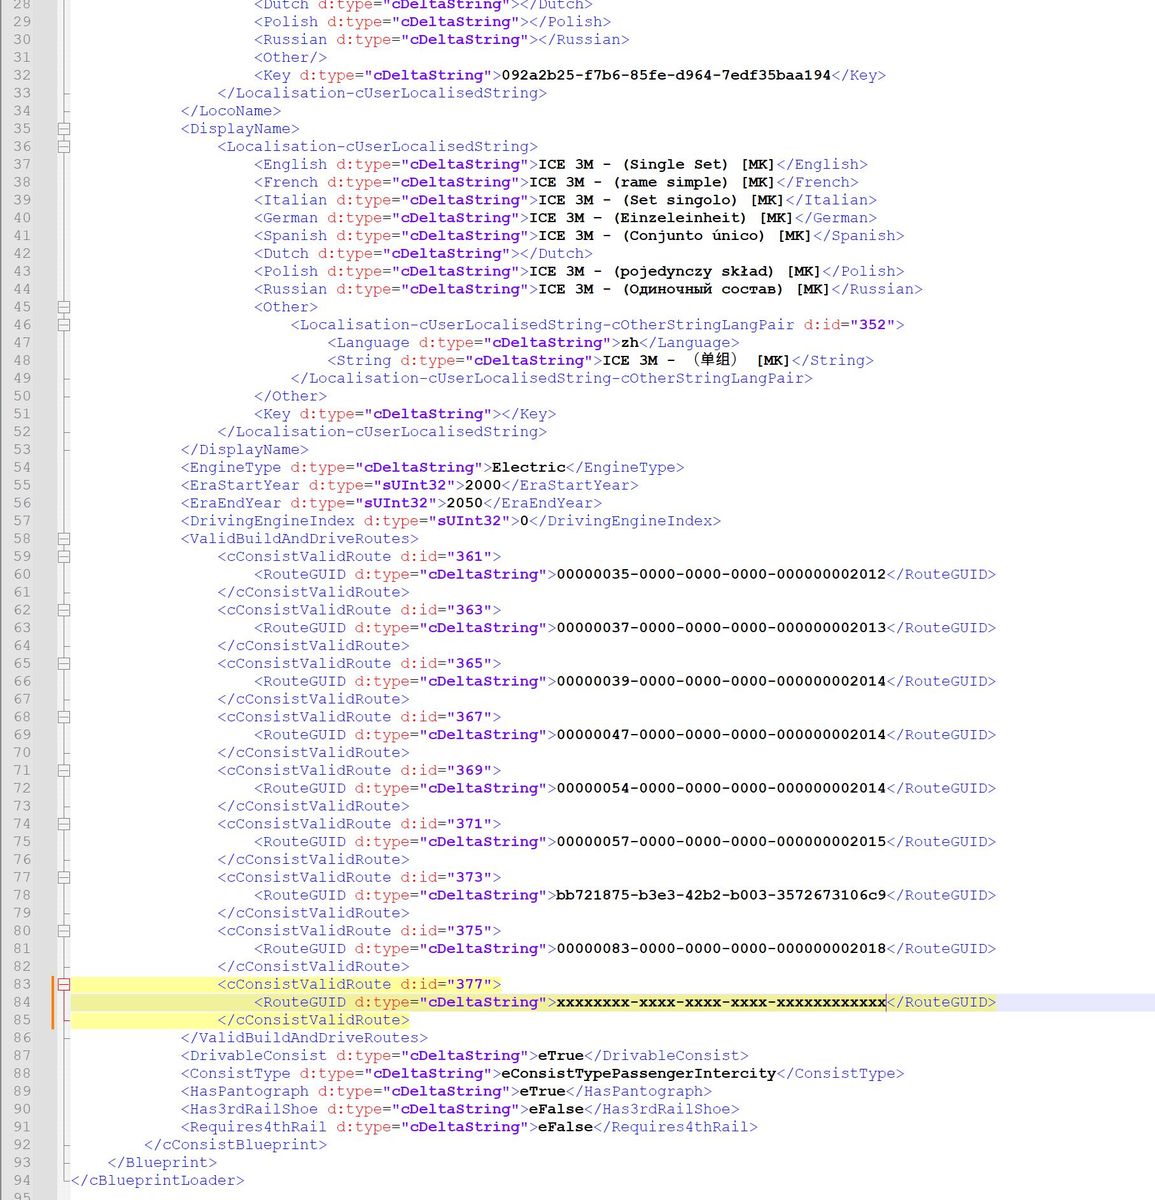Collapse the ValidBuildAndDriveRoutes fold marker on line 58
This screenshot has width=1155, height=1200.
pyautogui.click(x=64, y=538)
